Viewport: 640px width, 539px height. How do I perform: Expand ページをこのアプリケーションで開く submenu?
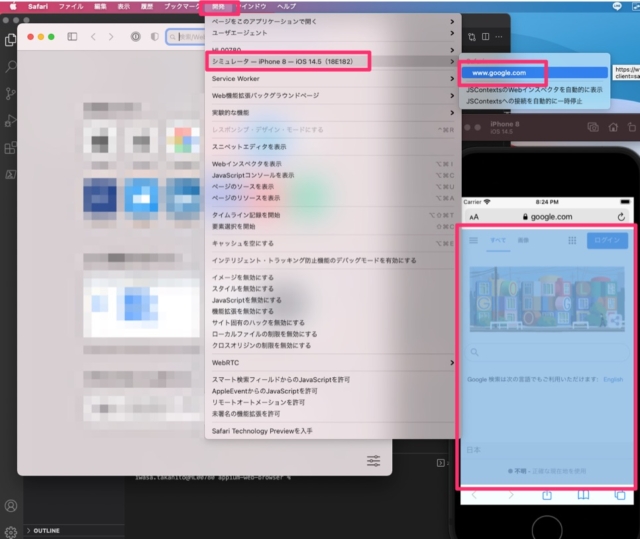[x=332, y=21]
